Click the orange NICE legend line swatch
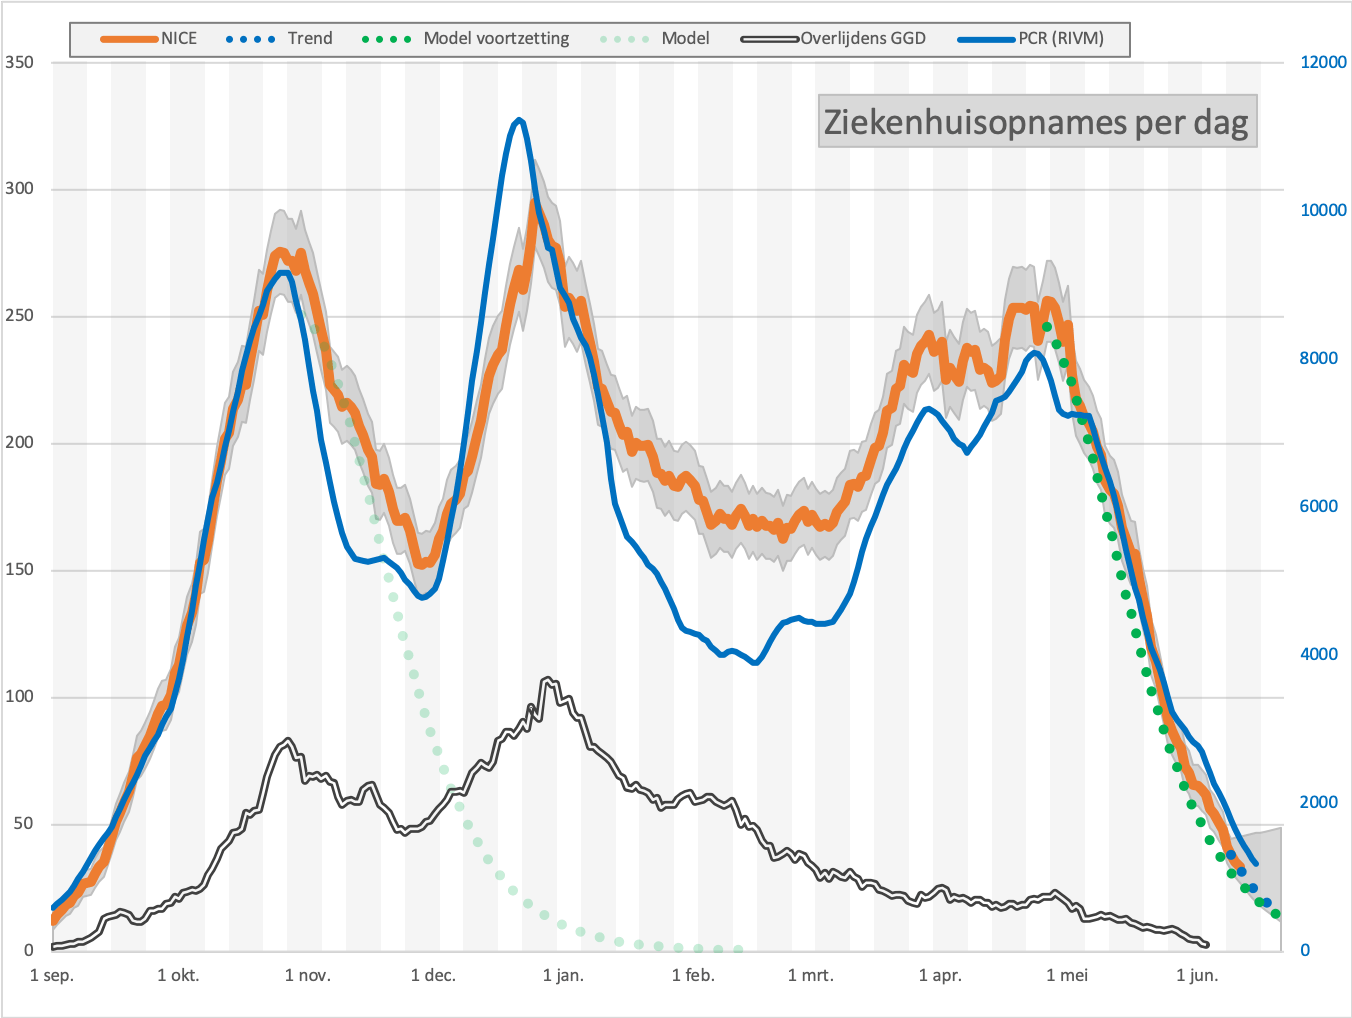 (129, 39)
